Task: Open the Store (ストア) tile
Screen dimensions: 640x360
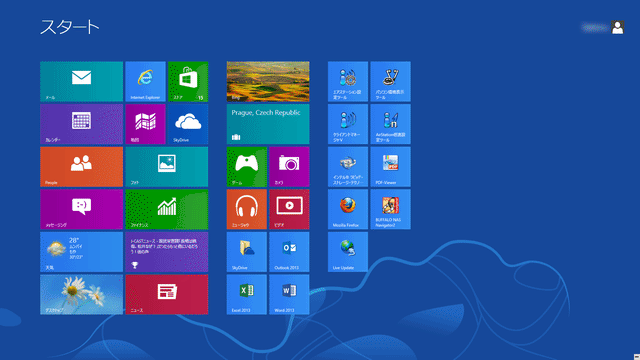Action: pyautogui.click(x=188, y=82)
